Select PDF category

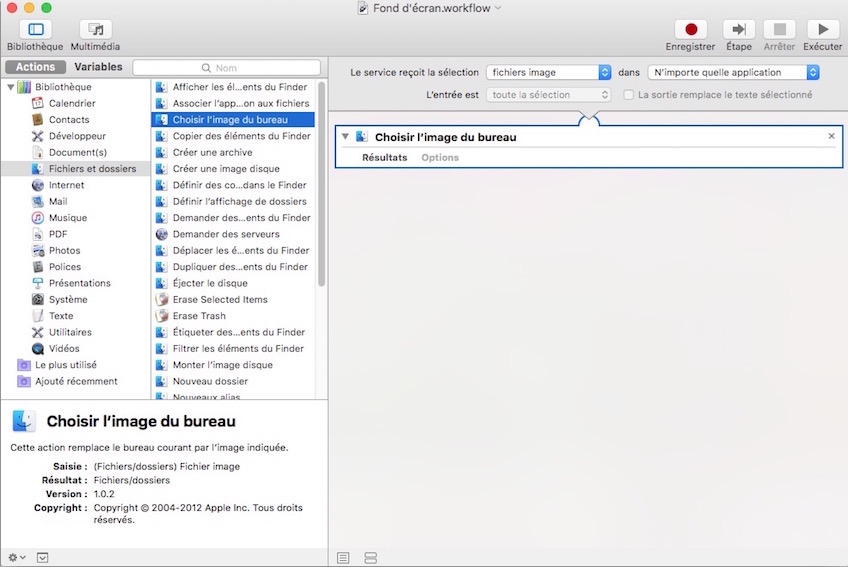tap(58, 234)
